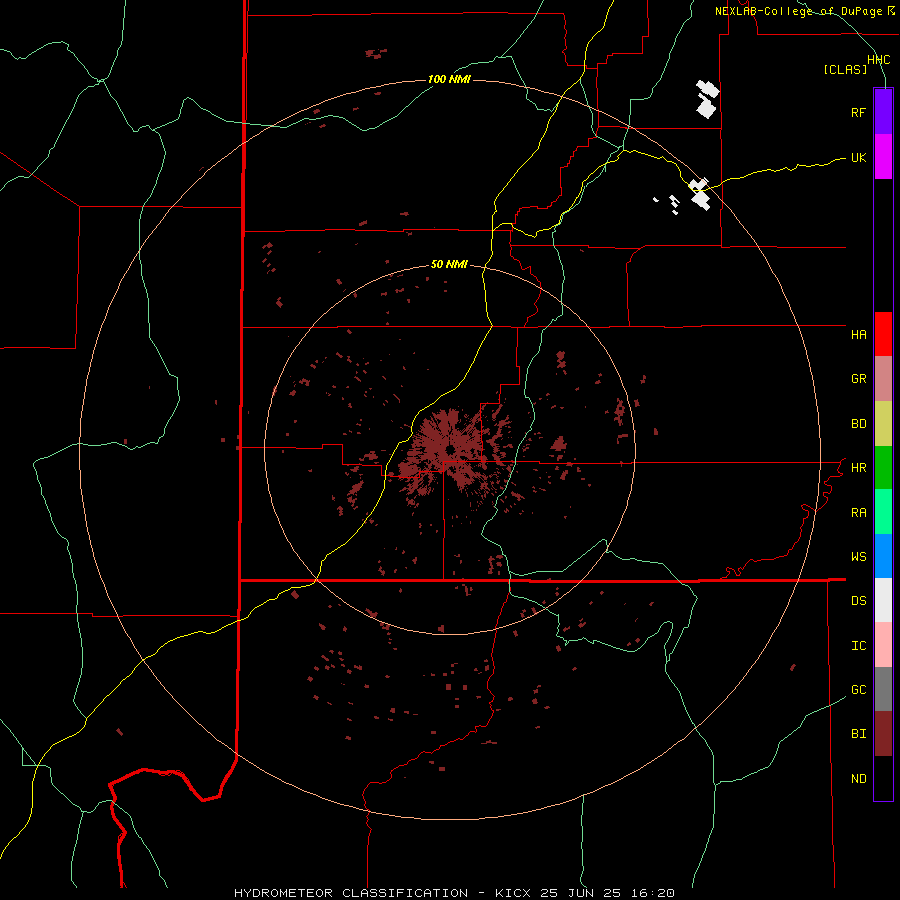Screen dimensions: 900x900
Task: Click the GC legend label
Action: coord(858,690)
